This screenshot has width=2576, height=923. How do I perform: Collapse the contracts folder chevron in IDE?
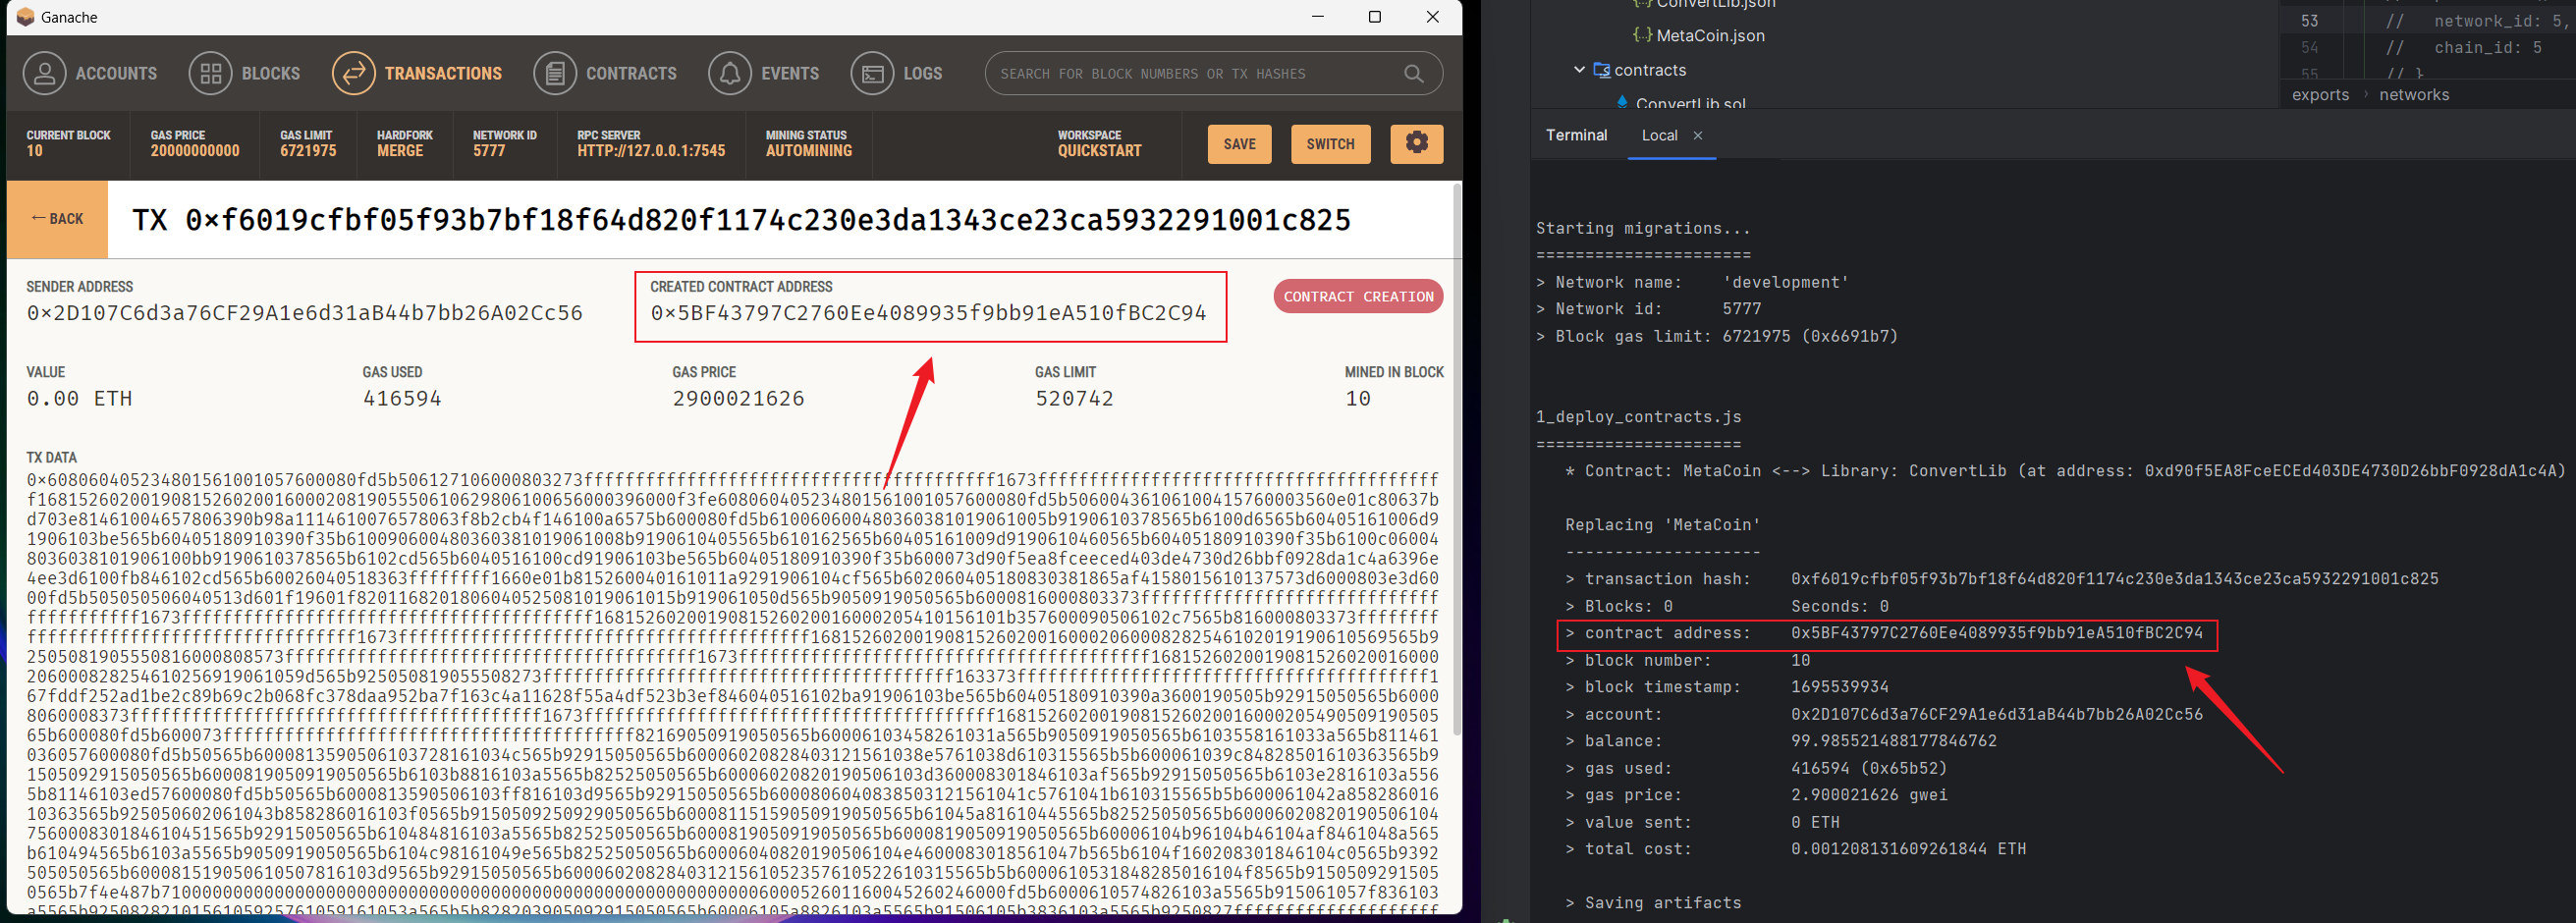point(1579,70)
